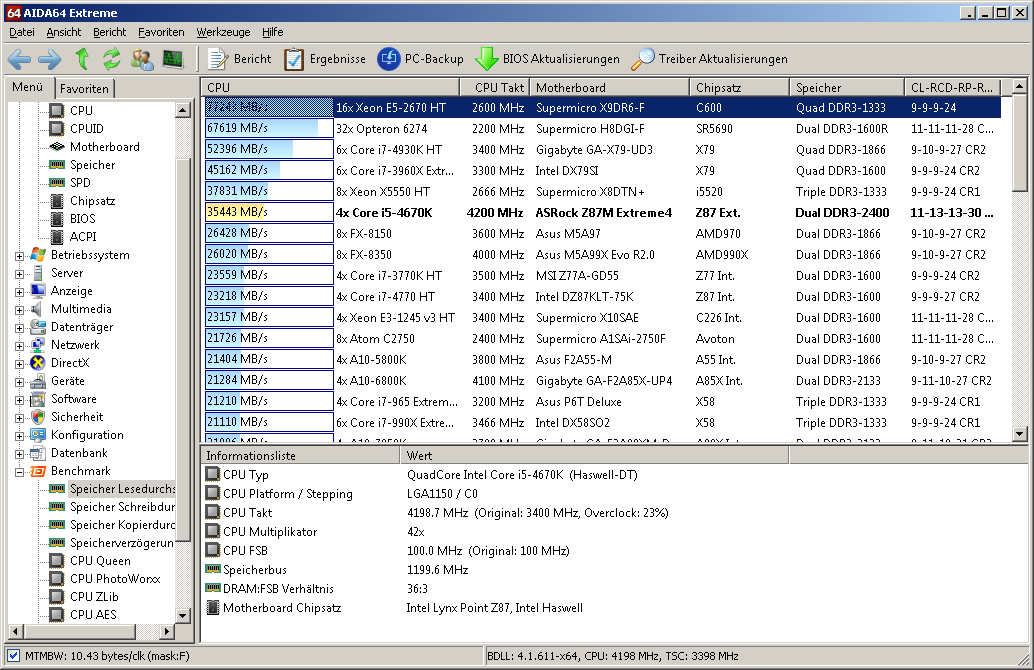Sort by Chipsatz column header
1034x670 pixels.
(740, 87)
